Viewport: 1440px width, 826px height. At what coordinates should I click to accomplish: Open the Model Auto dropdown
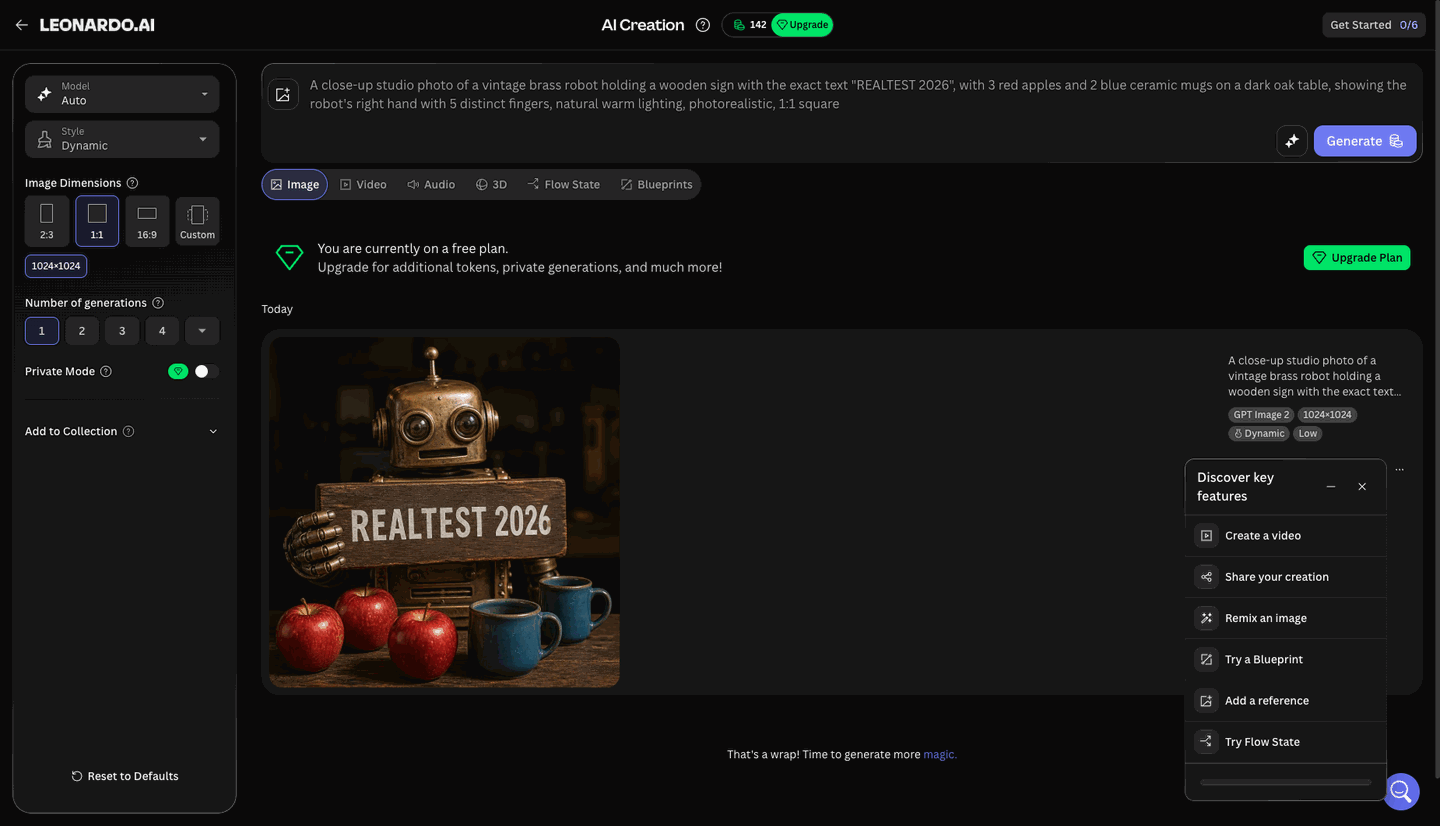[x=122, y=94]
